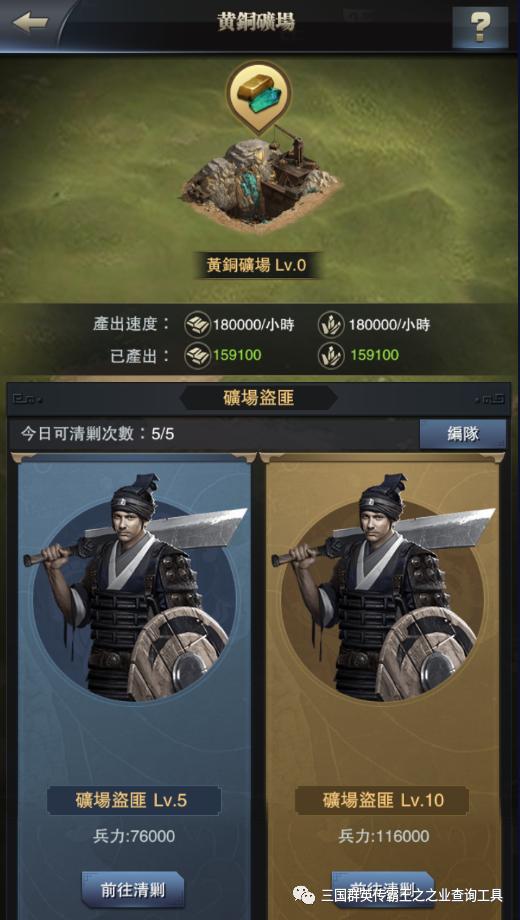
Task: Tap the 兵力:116000 troop strength text
Action: (x=383, y=836)
